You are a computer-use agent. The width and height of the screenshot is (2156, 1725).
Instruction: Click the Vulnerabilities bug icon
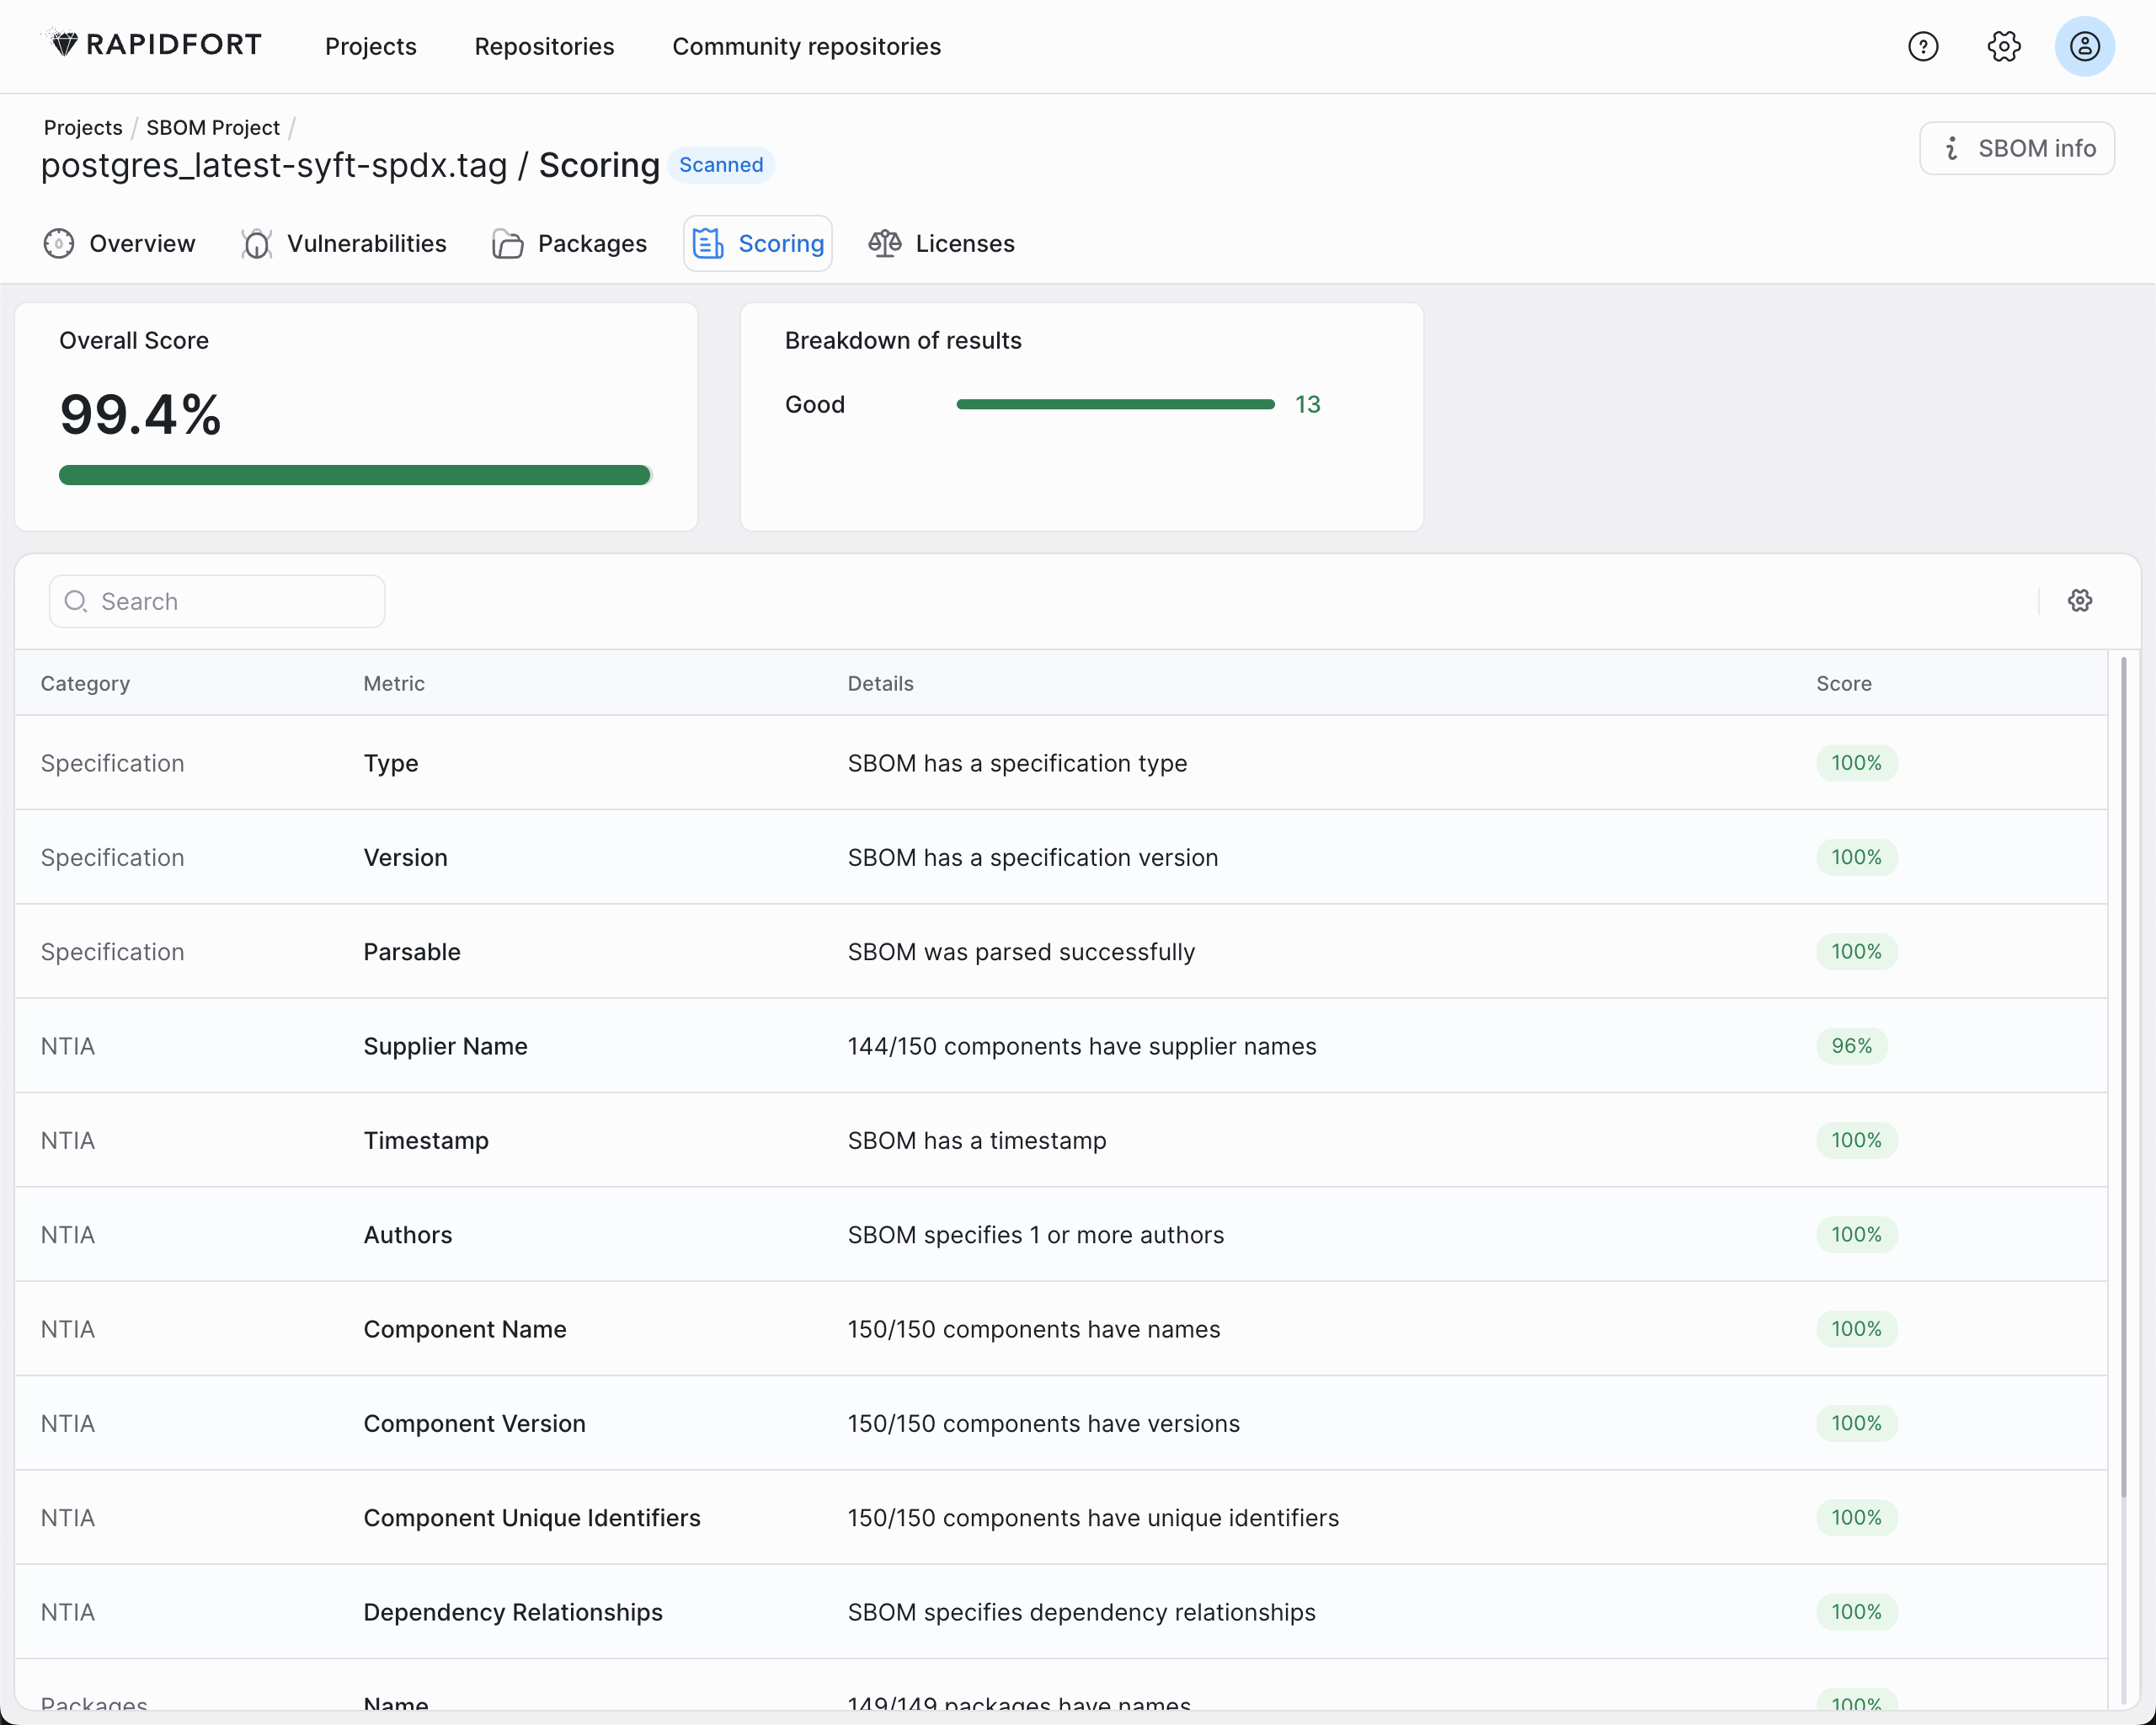(257, 244)
